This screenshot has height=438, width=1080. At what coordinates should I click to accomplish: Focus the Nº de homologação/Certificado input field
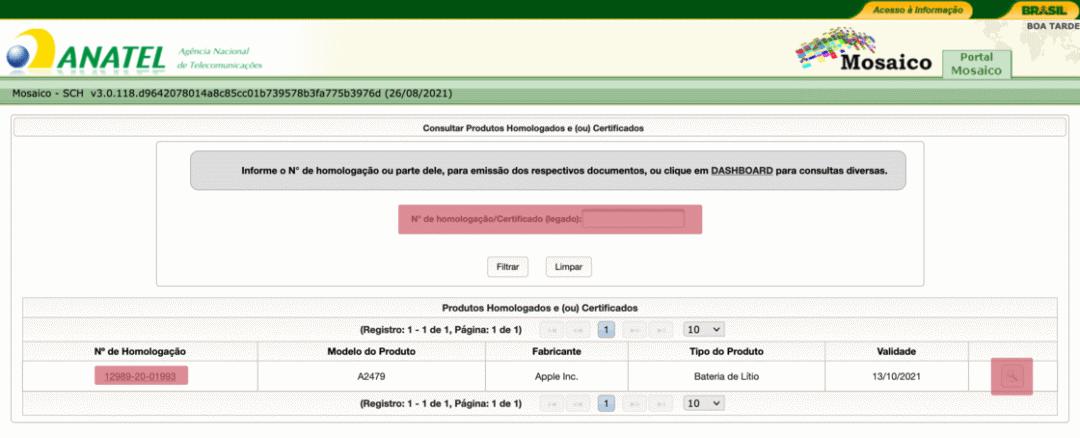click(633, 219)
